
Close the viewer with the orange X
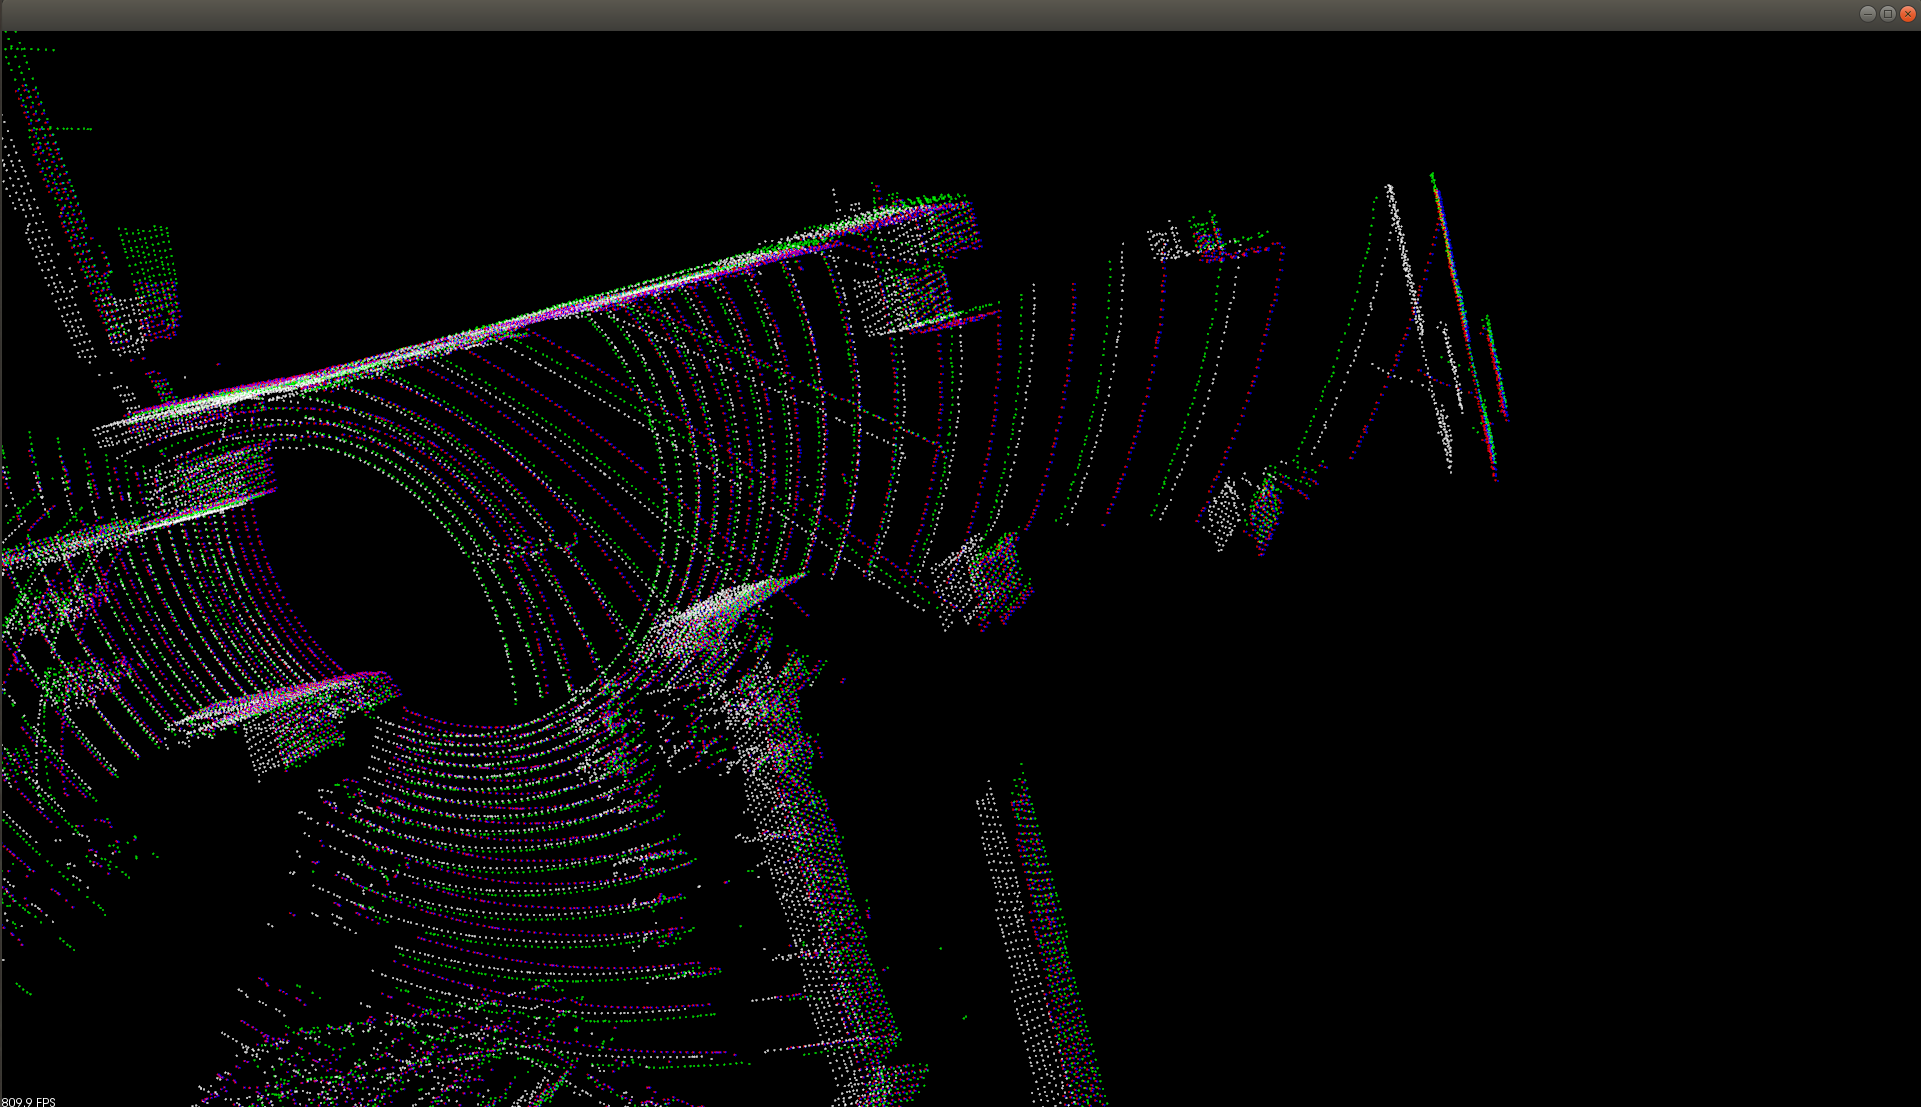coord(1907,14)
